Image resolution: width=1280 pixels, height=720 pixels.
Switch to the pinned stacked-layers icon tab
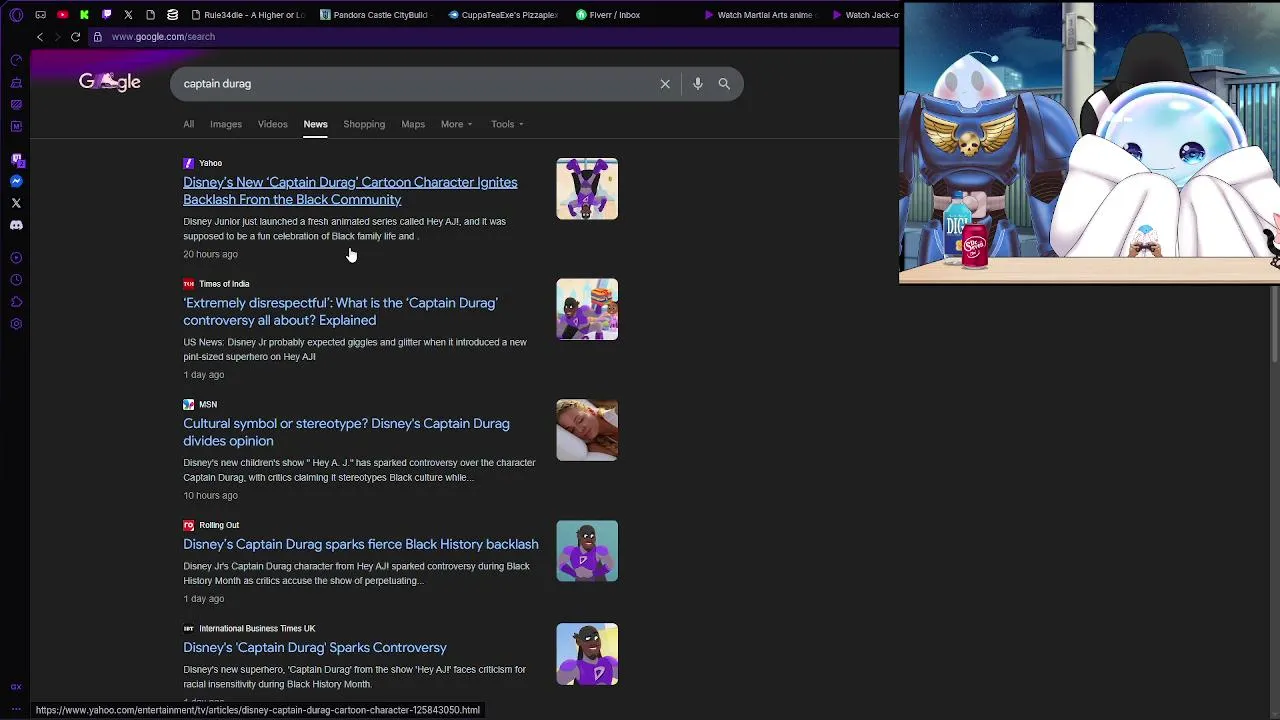(172, 15)
